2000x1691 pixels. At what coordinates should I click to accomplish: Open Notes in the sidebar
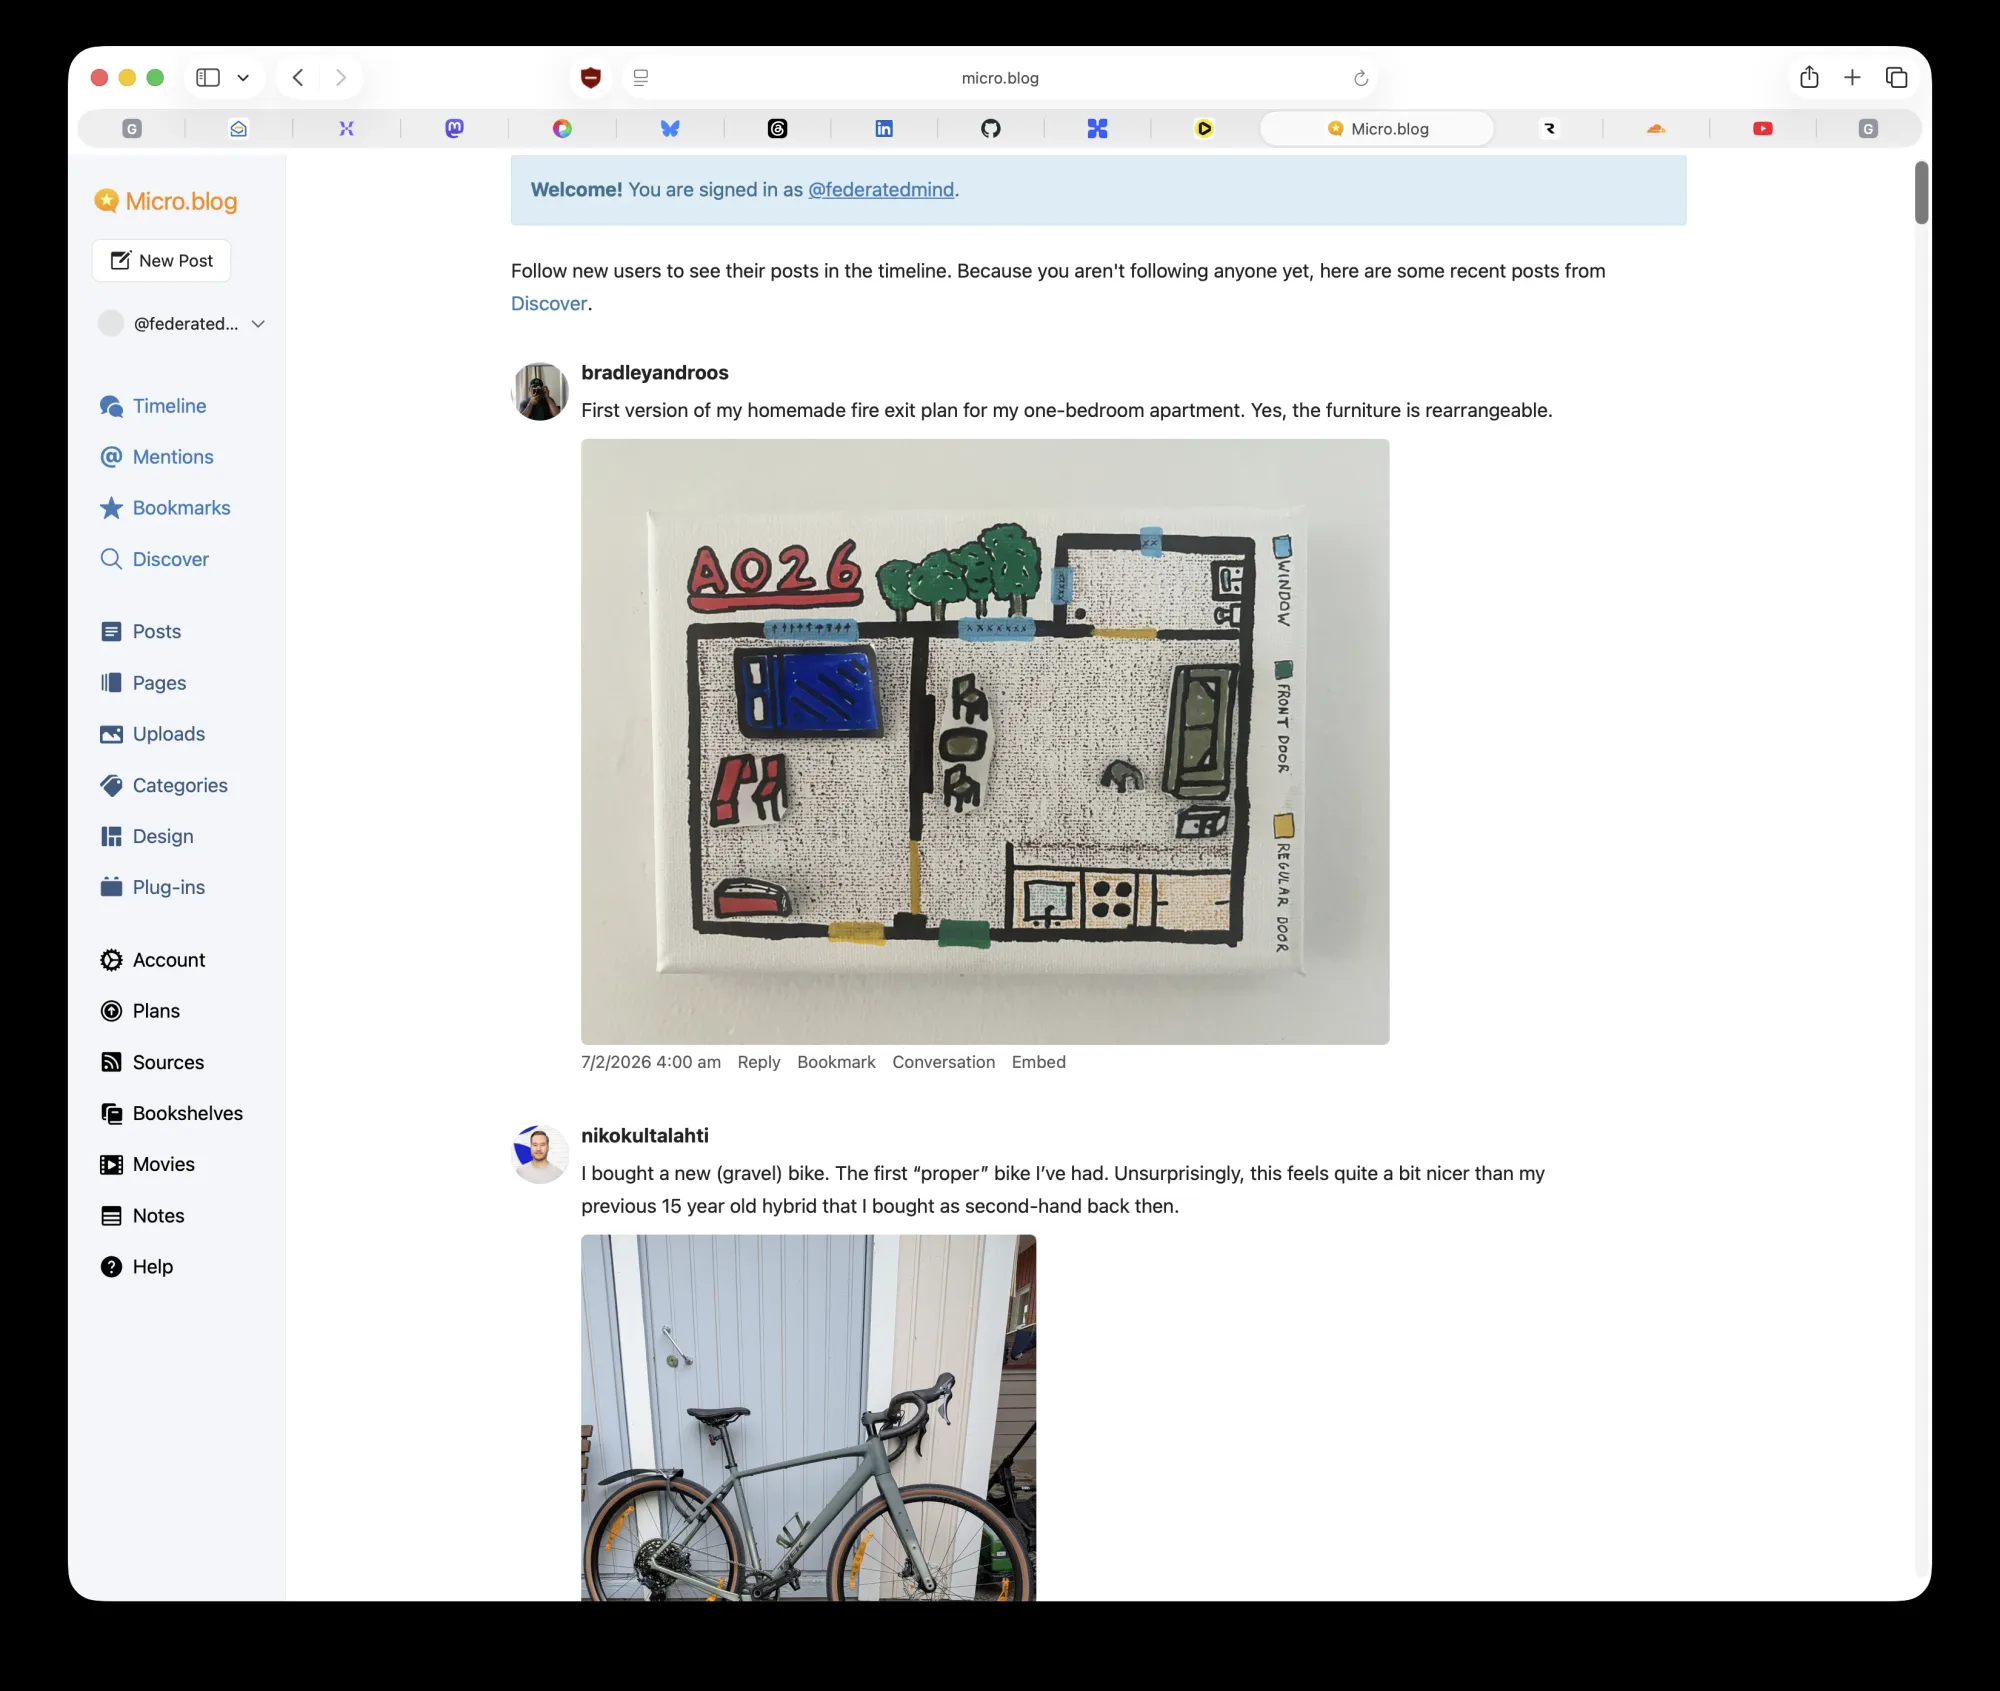pyautogui.click(x=142, y=1216)
